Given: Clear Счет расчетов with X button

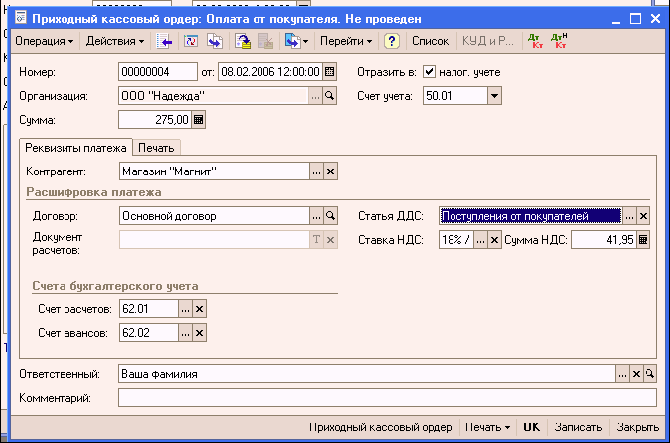Looking at the screenshot, I should point(199,309).
